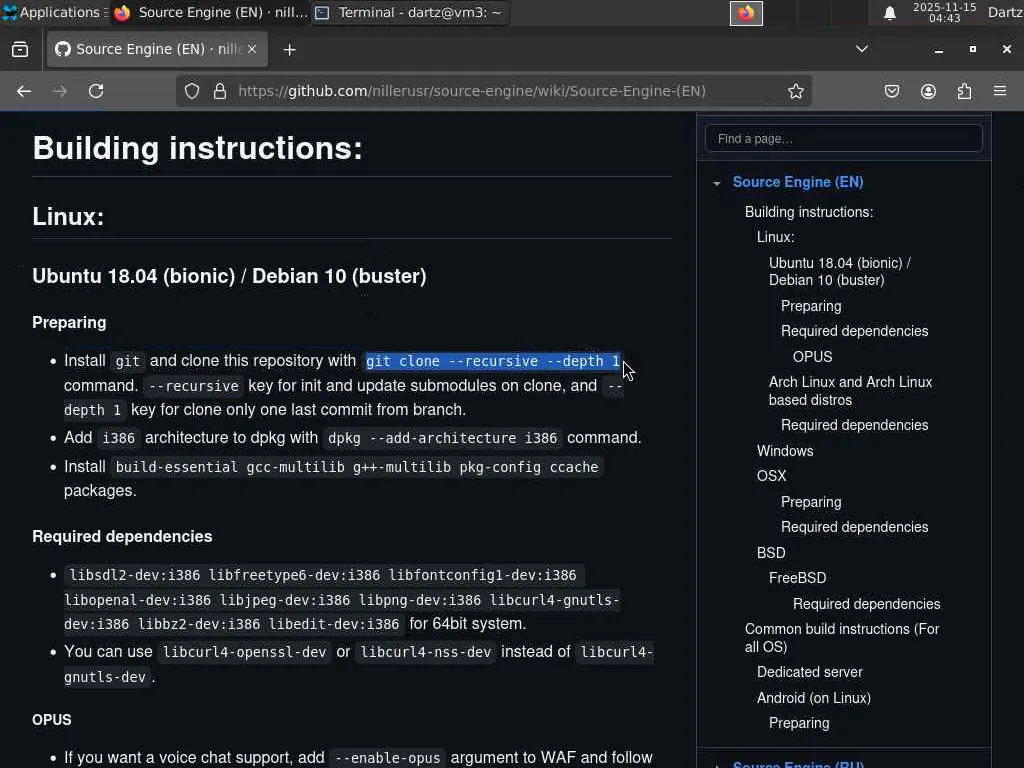
Task: Switch to Terminal - dartz@vm3 taskbar window
Action: click(x=411, y=12)
